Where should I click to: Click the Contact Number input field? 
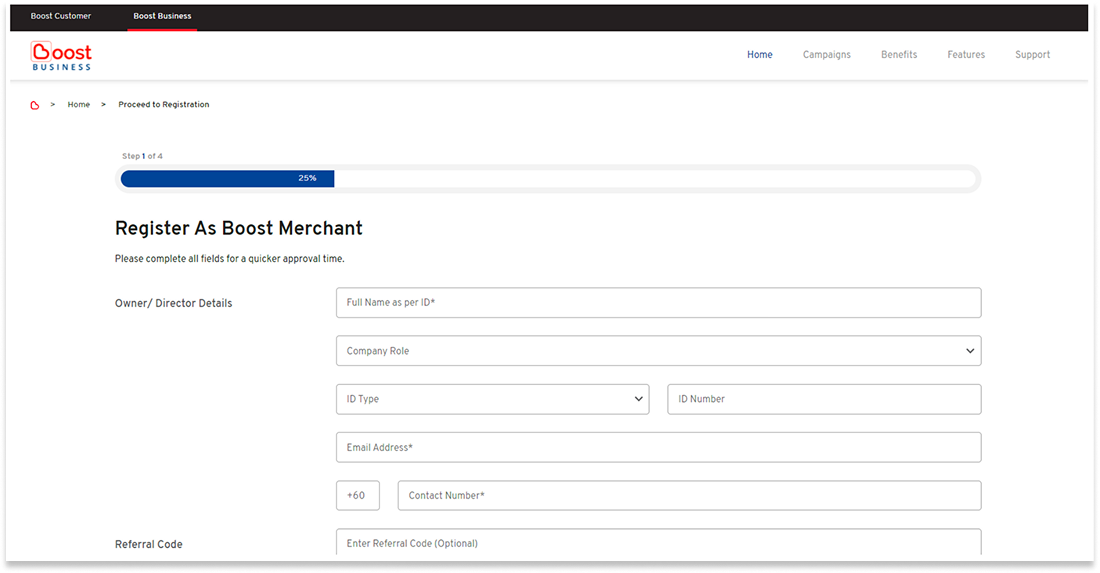tap(689, 495)
